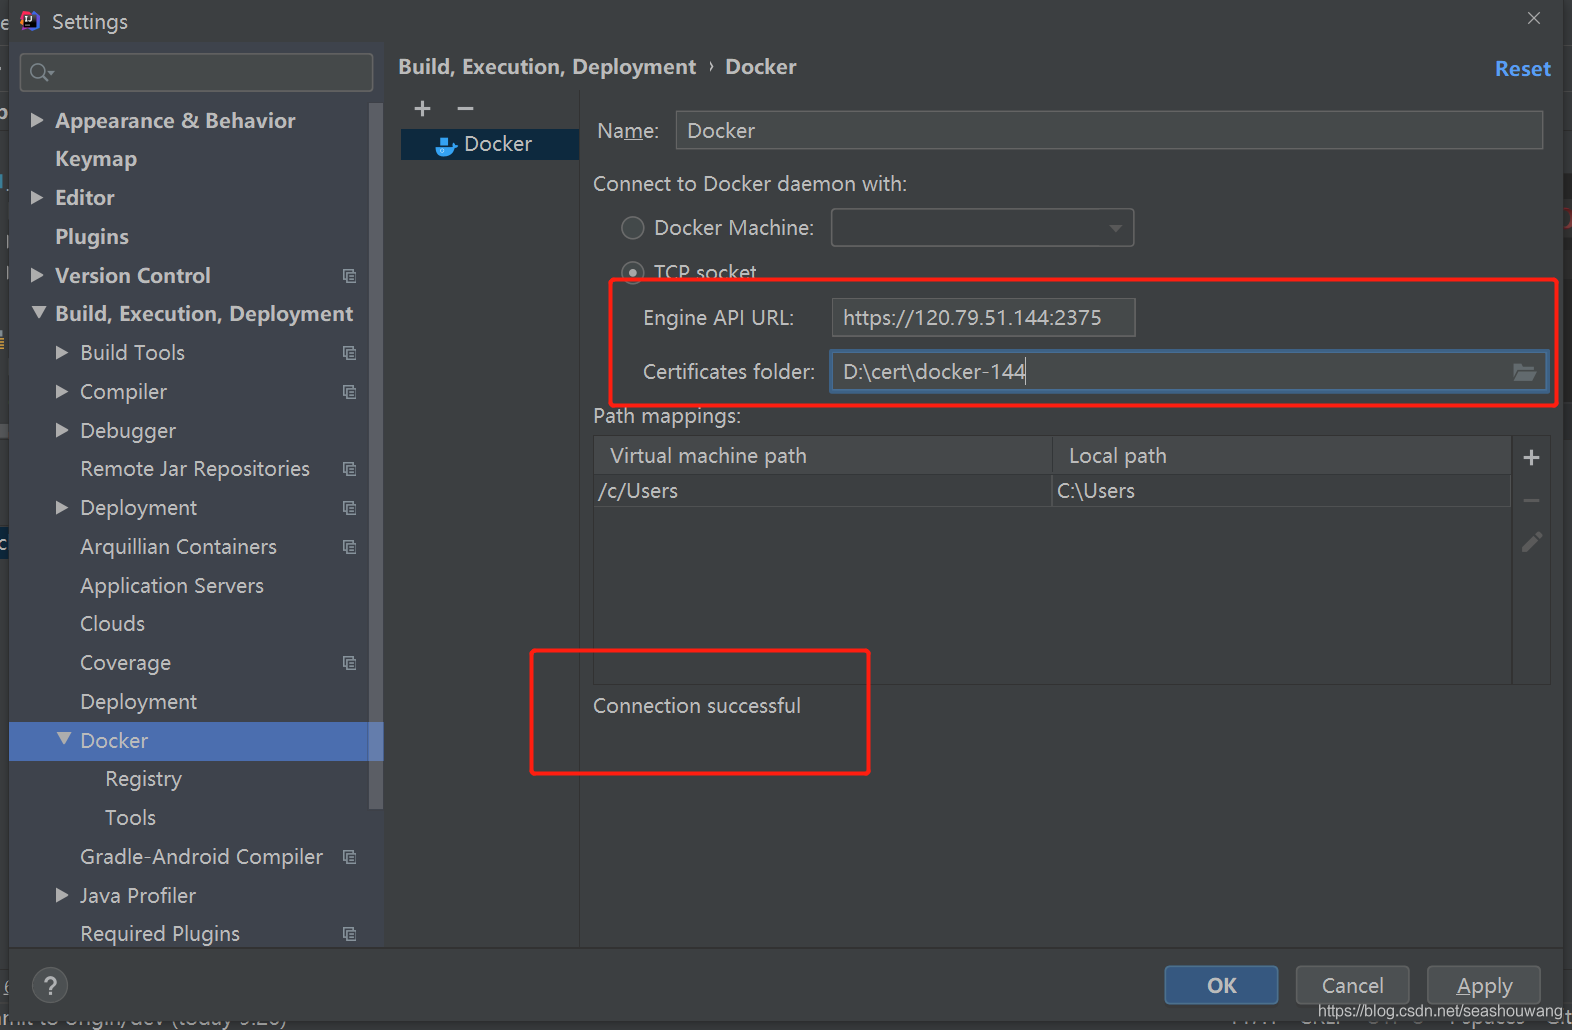
Task: Browse for the certificates folder
Action: point(1524,372)
